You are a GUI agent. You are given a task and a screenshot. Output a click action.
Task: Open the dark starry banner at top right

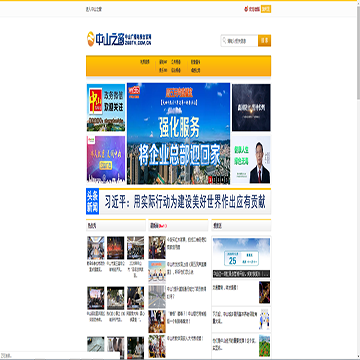coord(251,107)
